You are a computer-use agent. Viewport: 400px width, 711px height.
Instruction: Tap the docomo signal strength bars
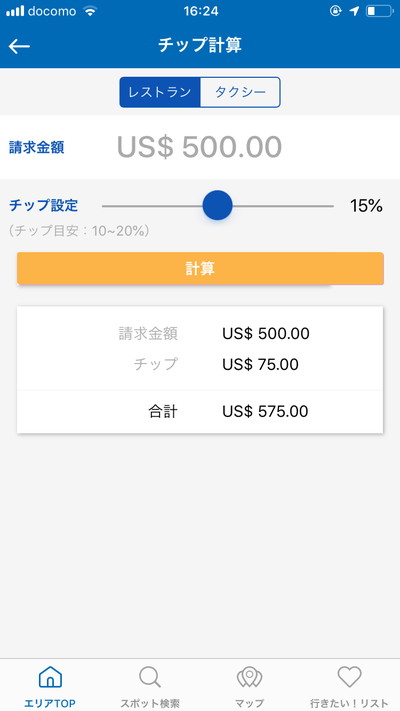coord(15,11)
